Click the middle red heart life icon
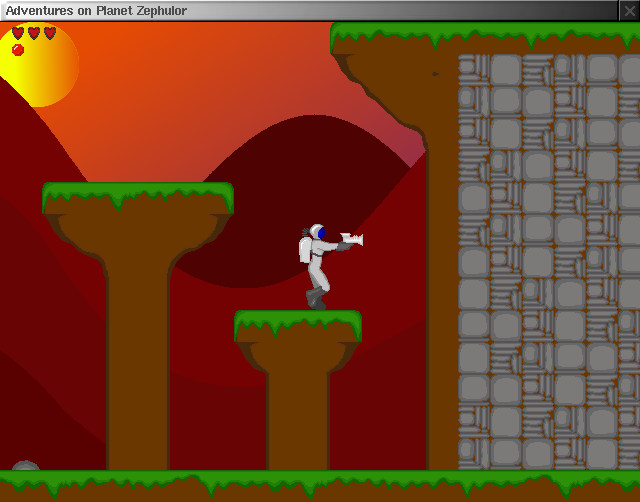640x502 pixels. pyautogui.click(x=34, y=33)
